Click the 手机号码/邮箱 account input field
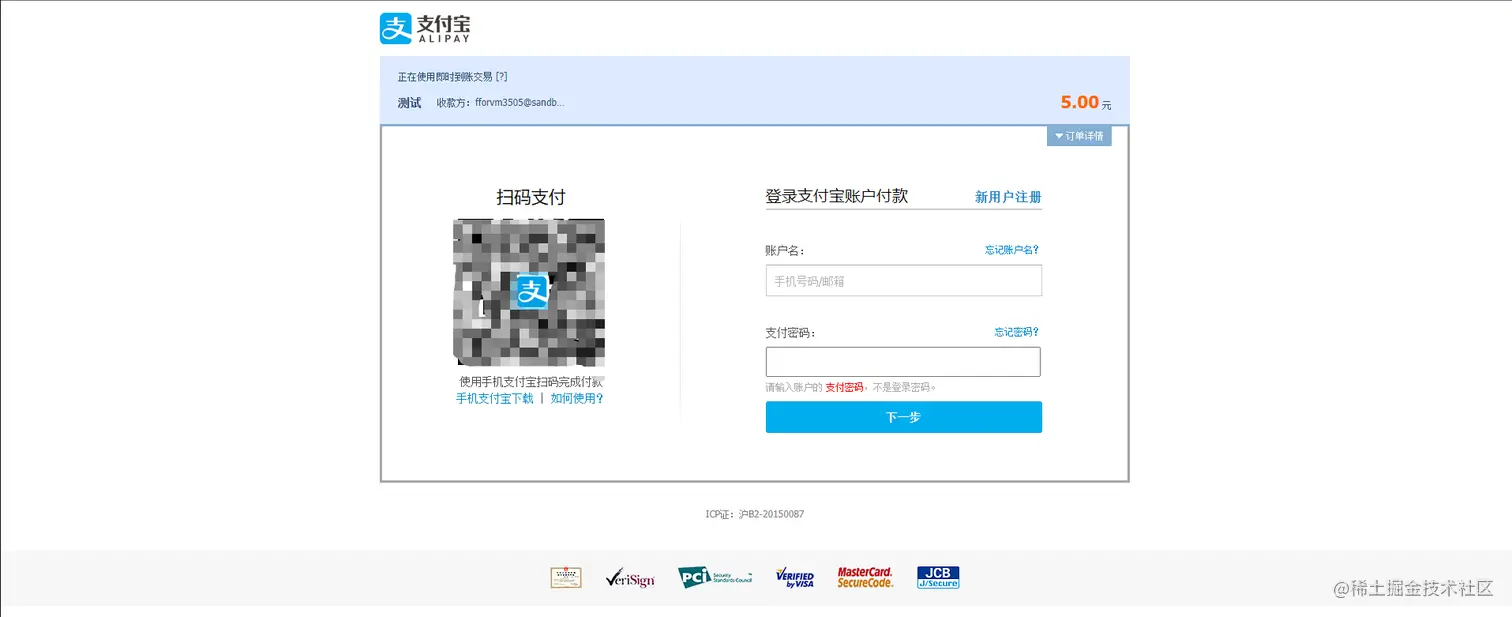Screen dimensions: 1512x617 [x=903, y=280]
